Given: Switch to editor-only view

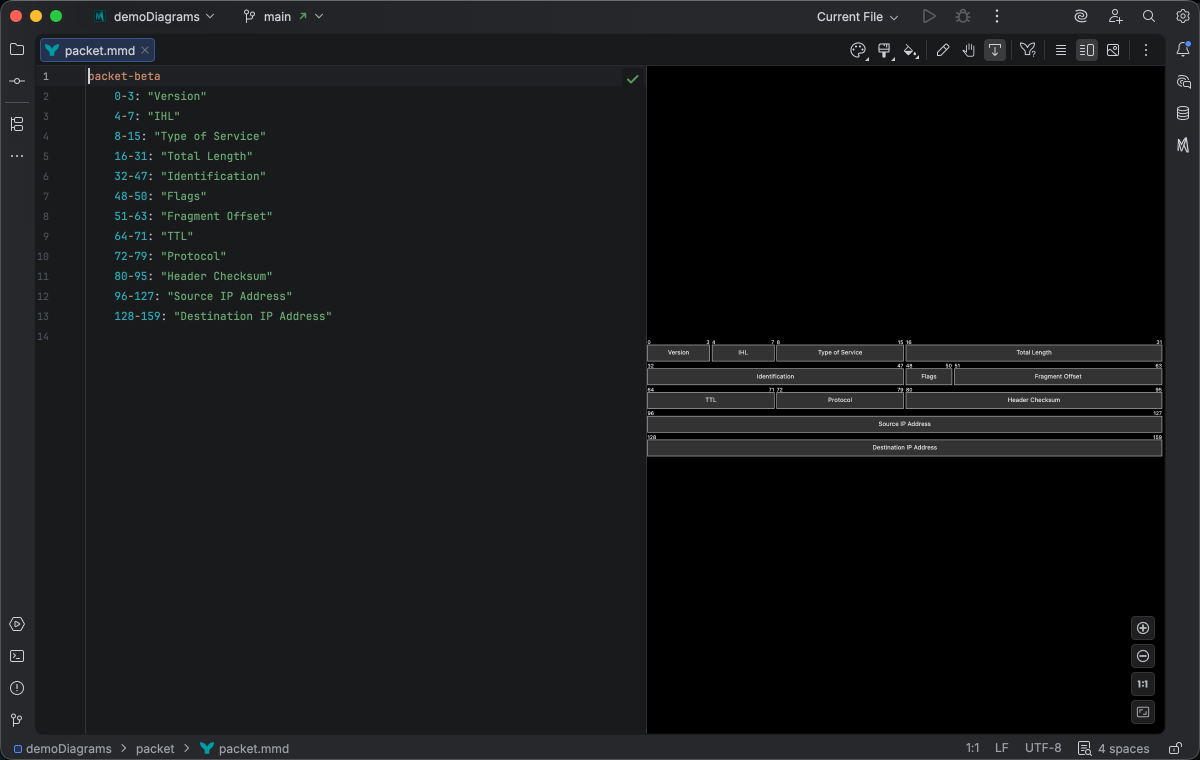Looking at the screenshot, I should coord(1061,50).
